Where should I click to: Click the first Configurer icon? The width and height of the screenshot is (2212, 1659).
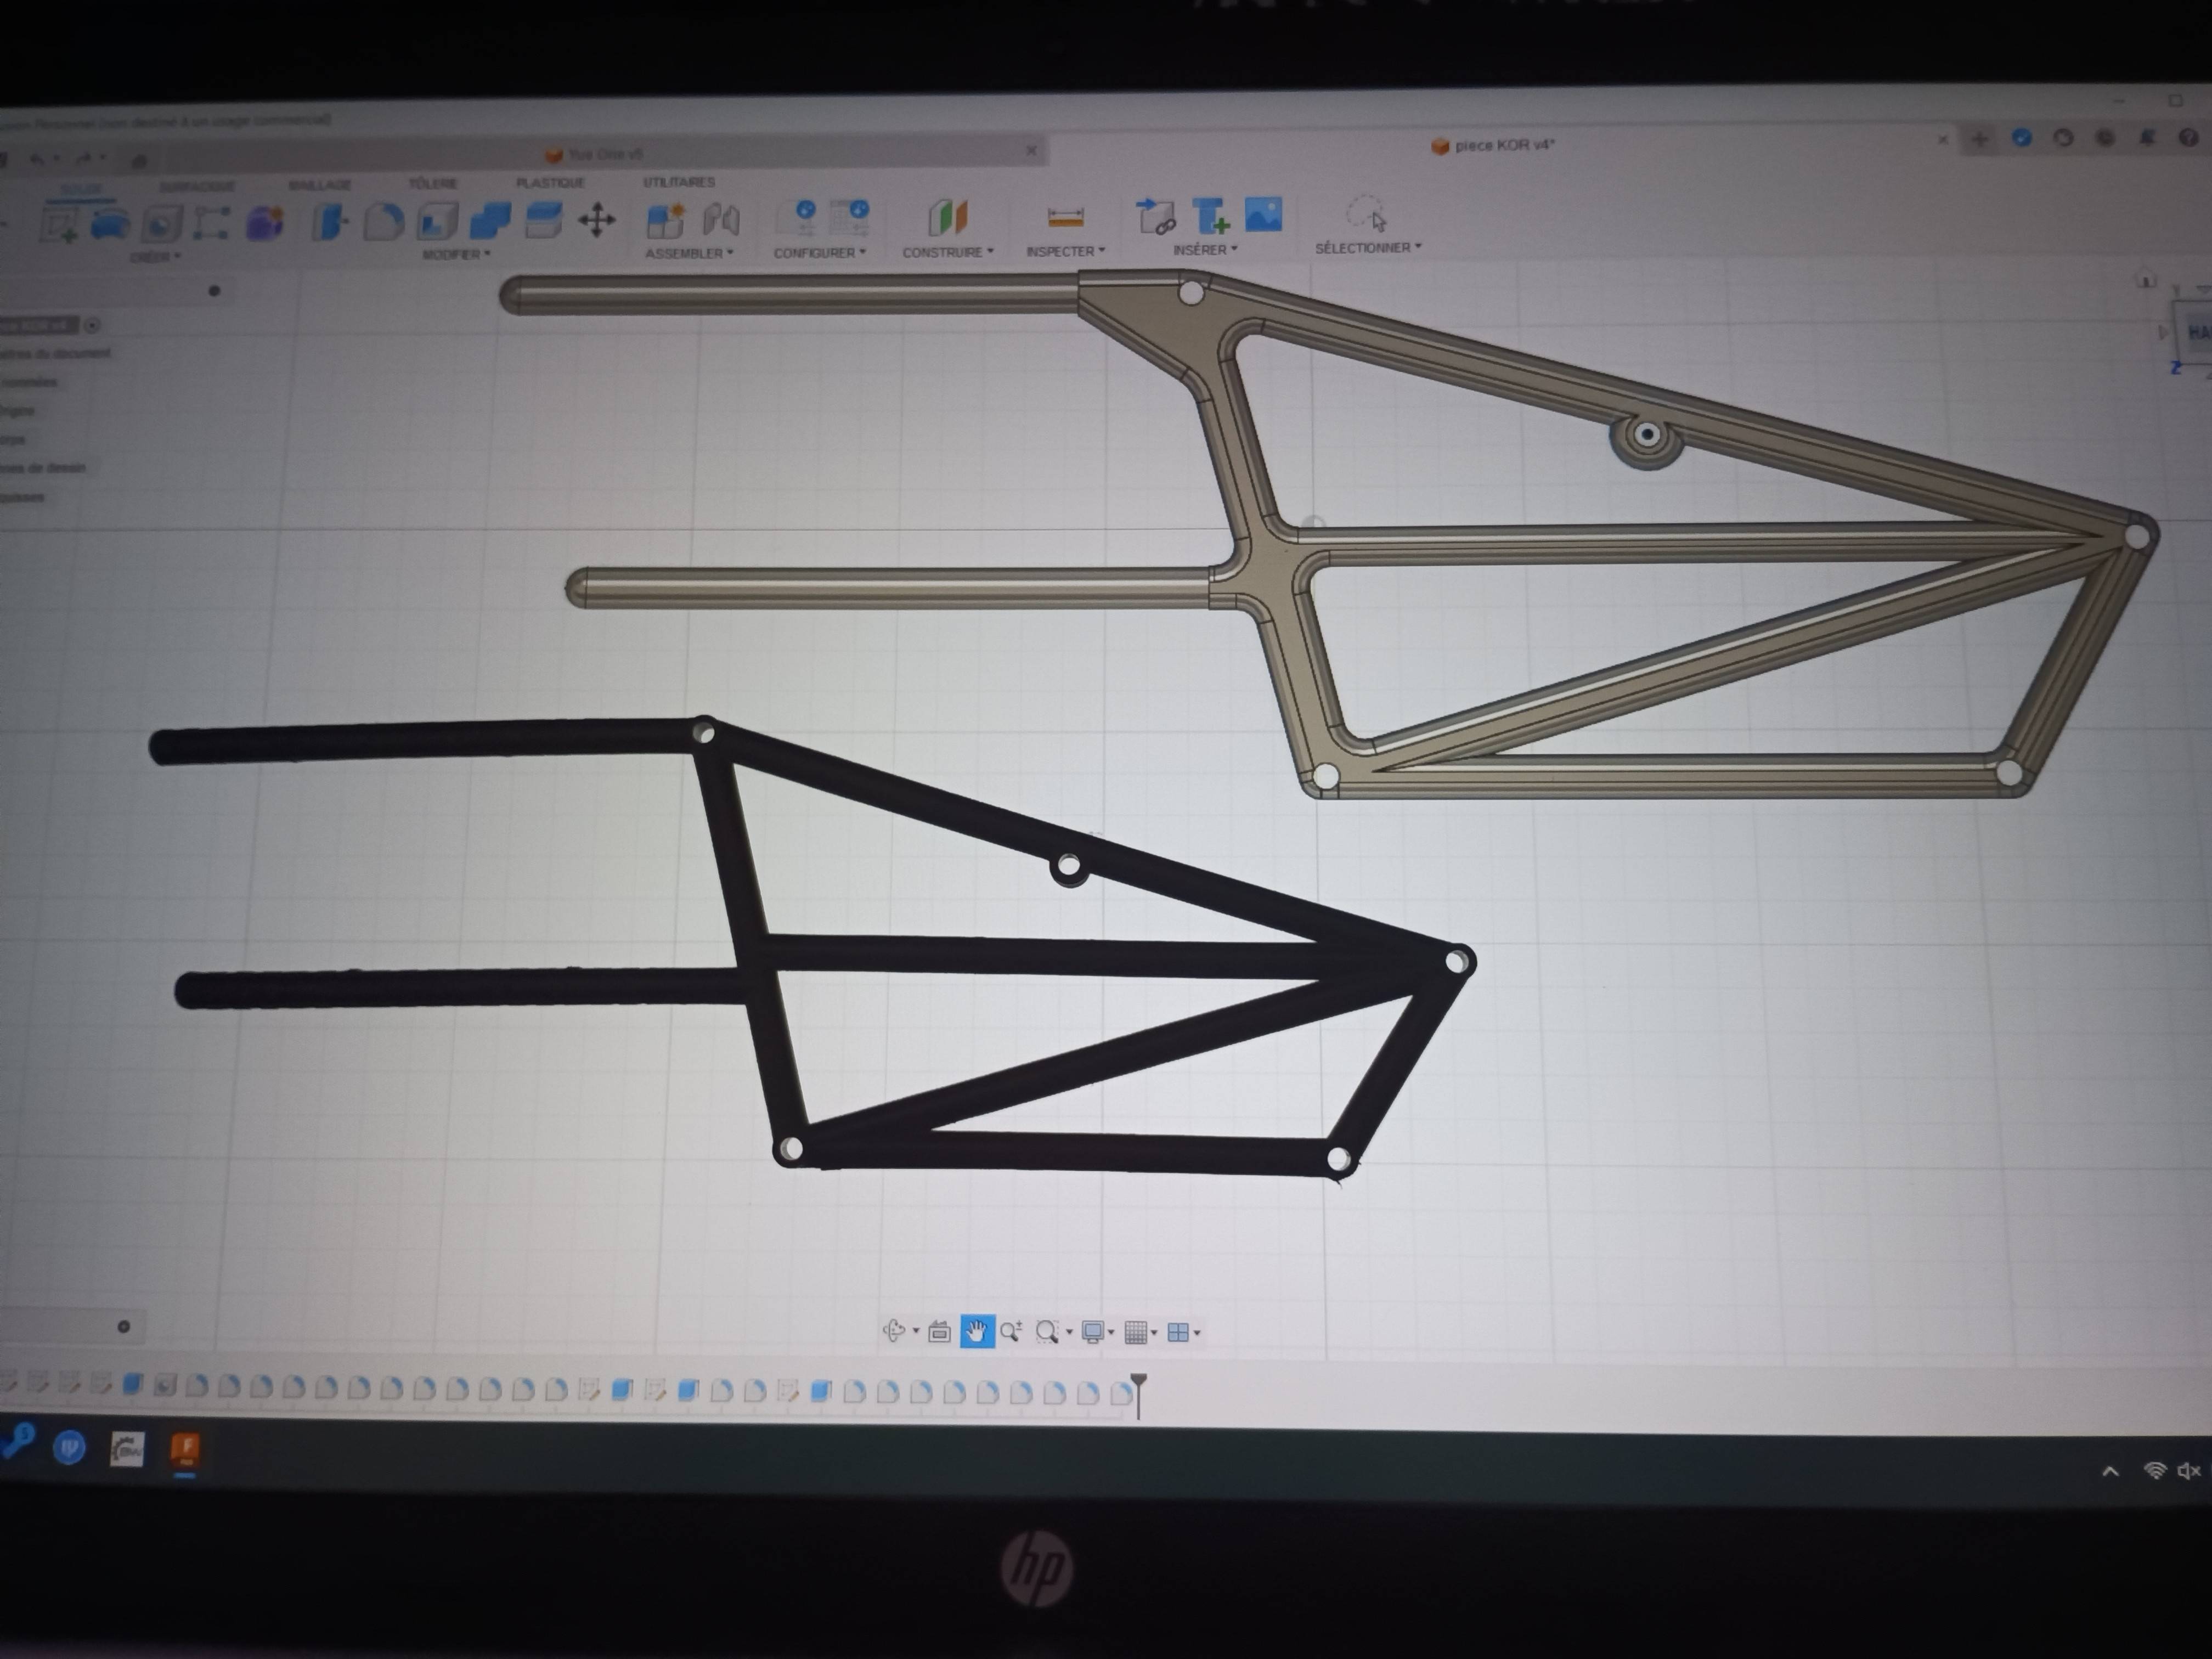point(797,217)
